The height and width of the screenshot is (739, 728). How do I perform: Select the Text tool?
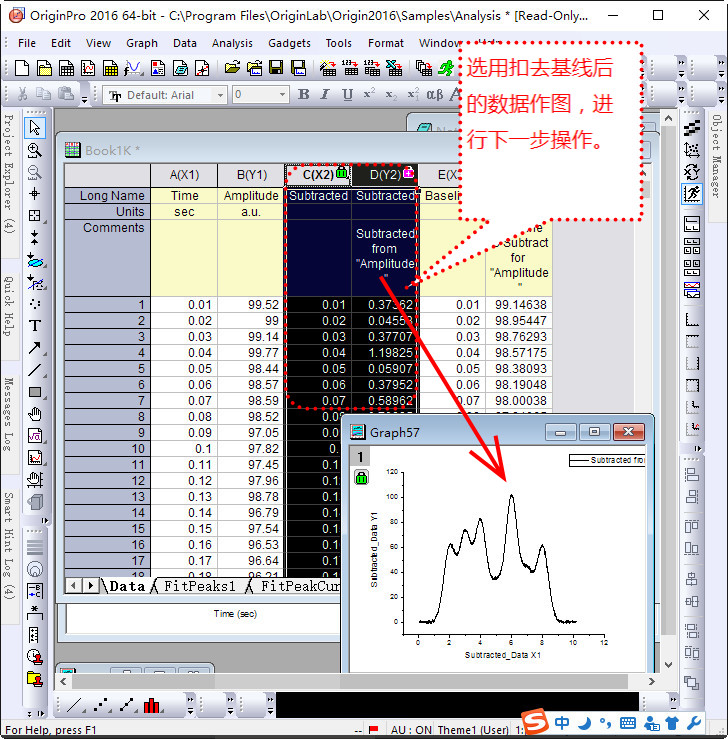pyautogui.click(x=35, y=325)
